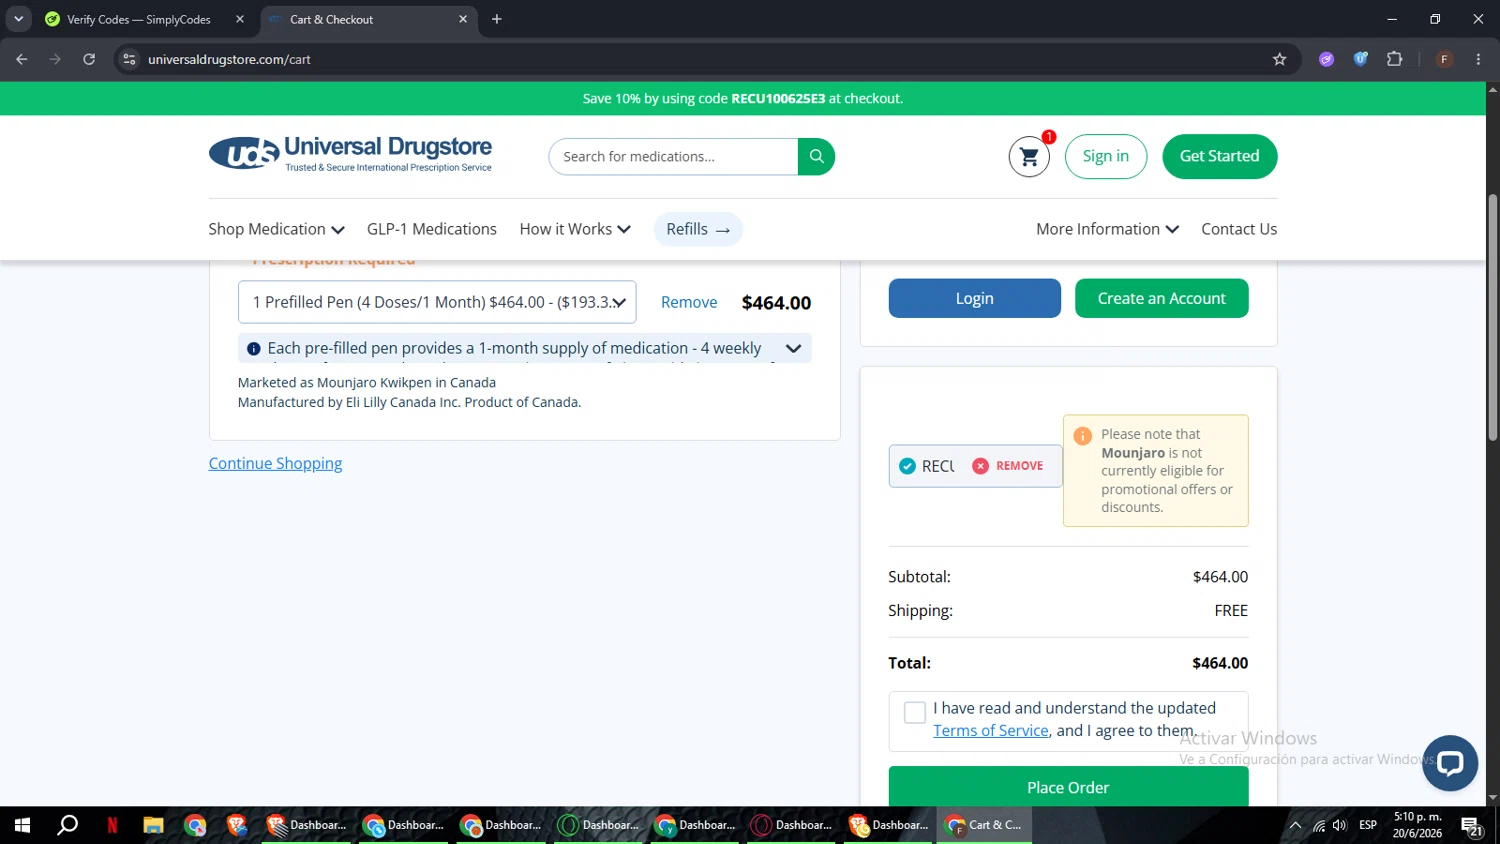This screenshot has height=844, width=1500.
Task: Focus the Search for medications field
Action: pos(673,156)
